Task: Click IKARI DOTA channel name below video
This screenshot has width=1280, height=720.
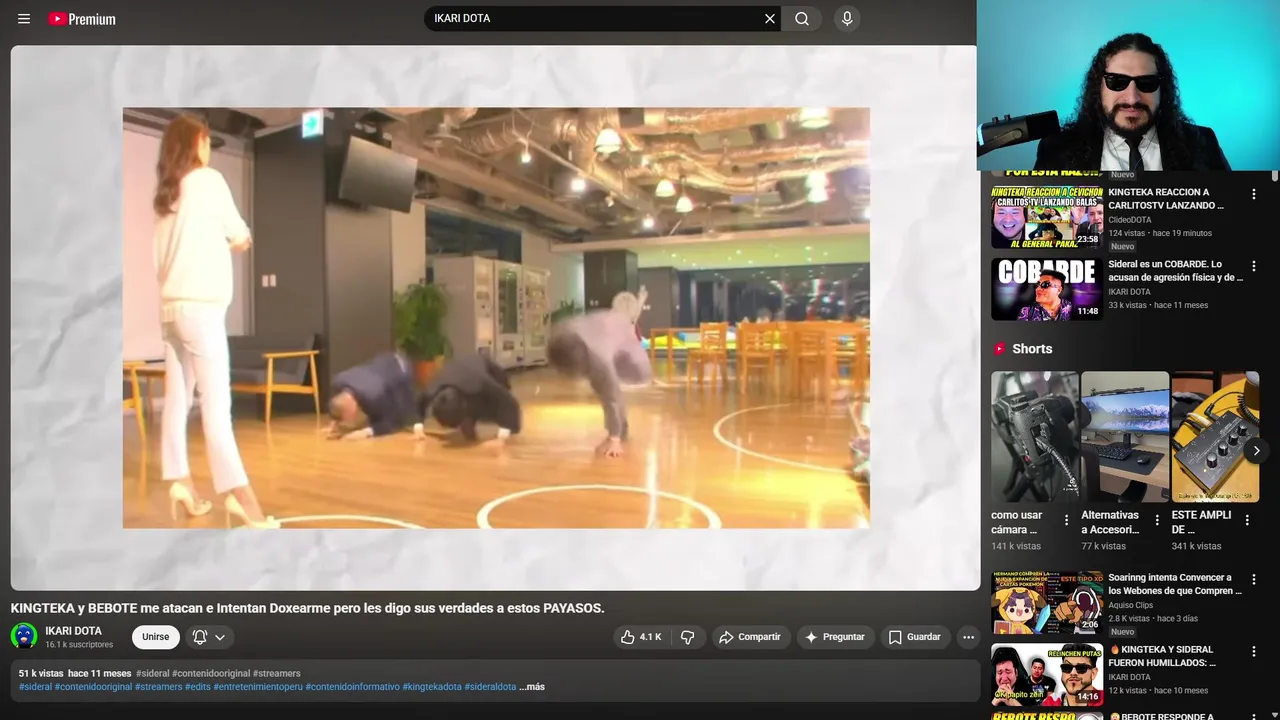Action: (73, 631)
